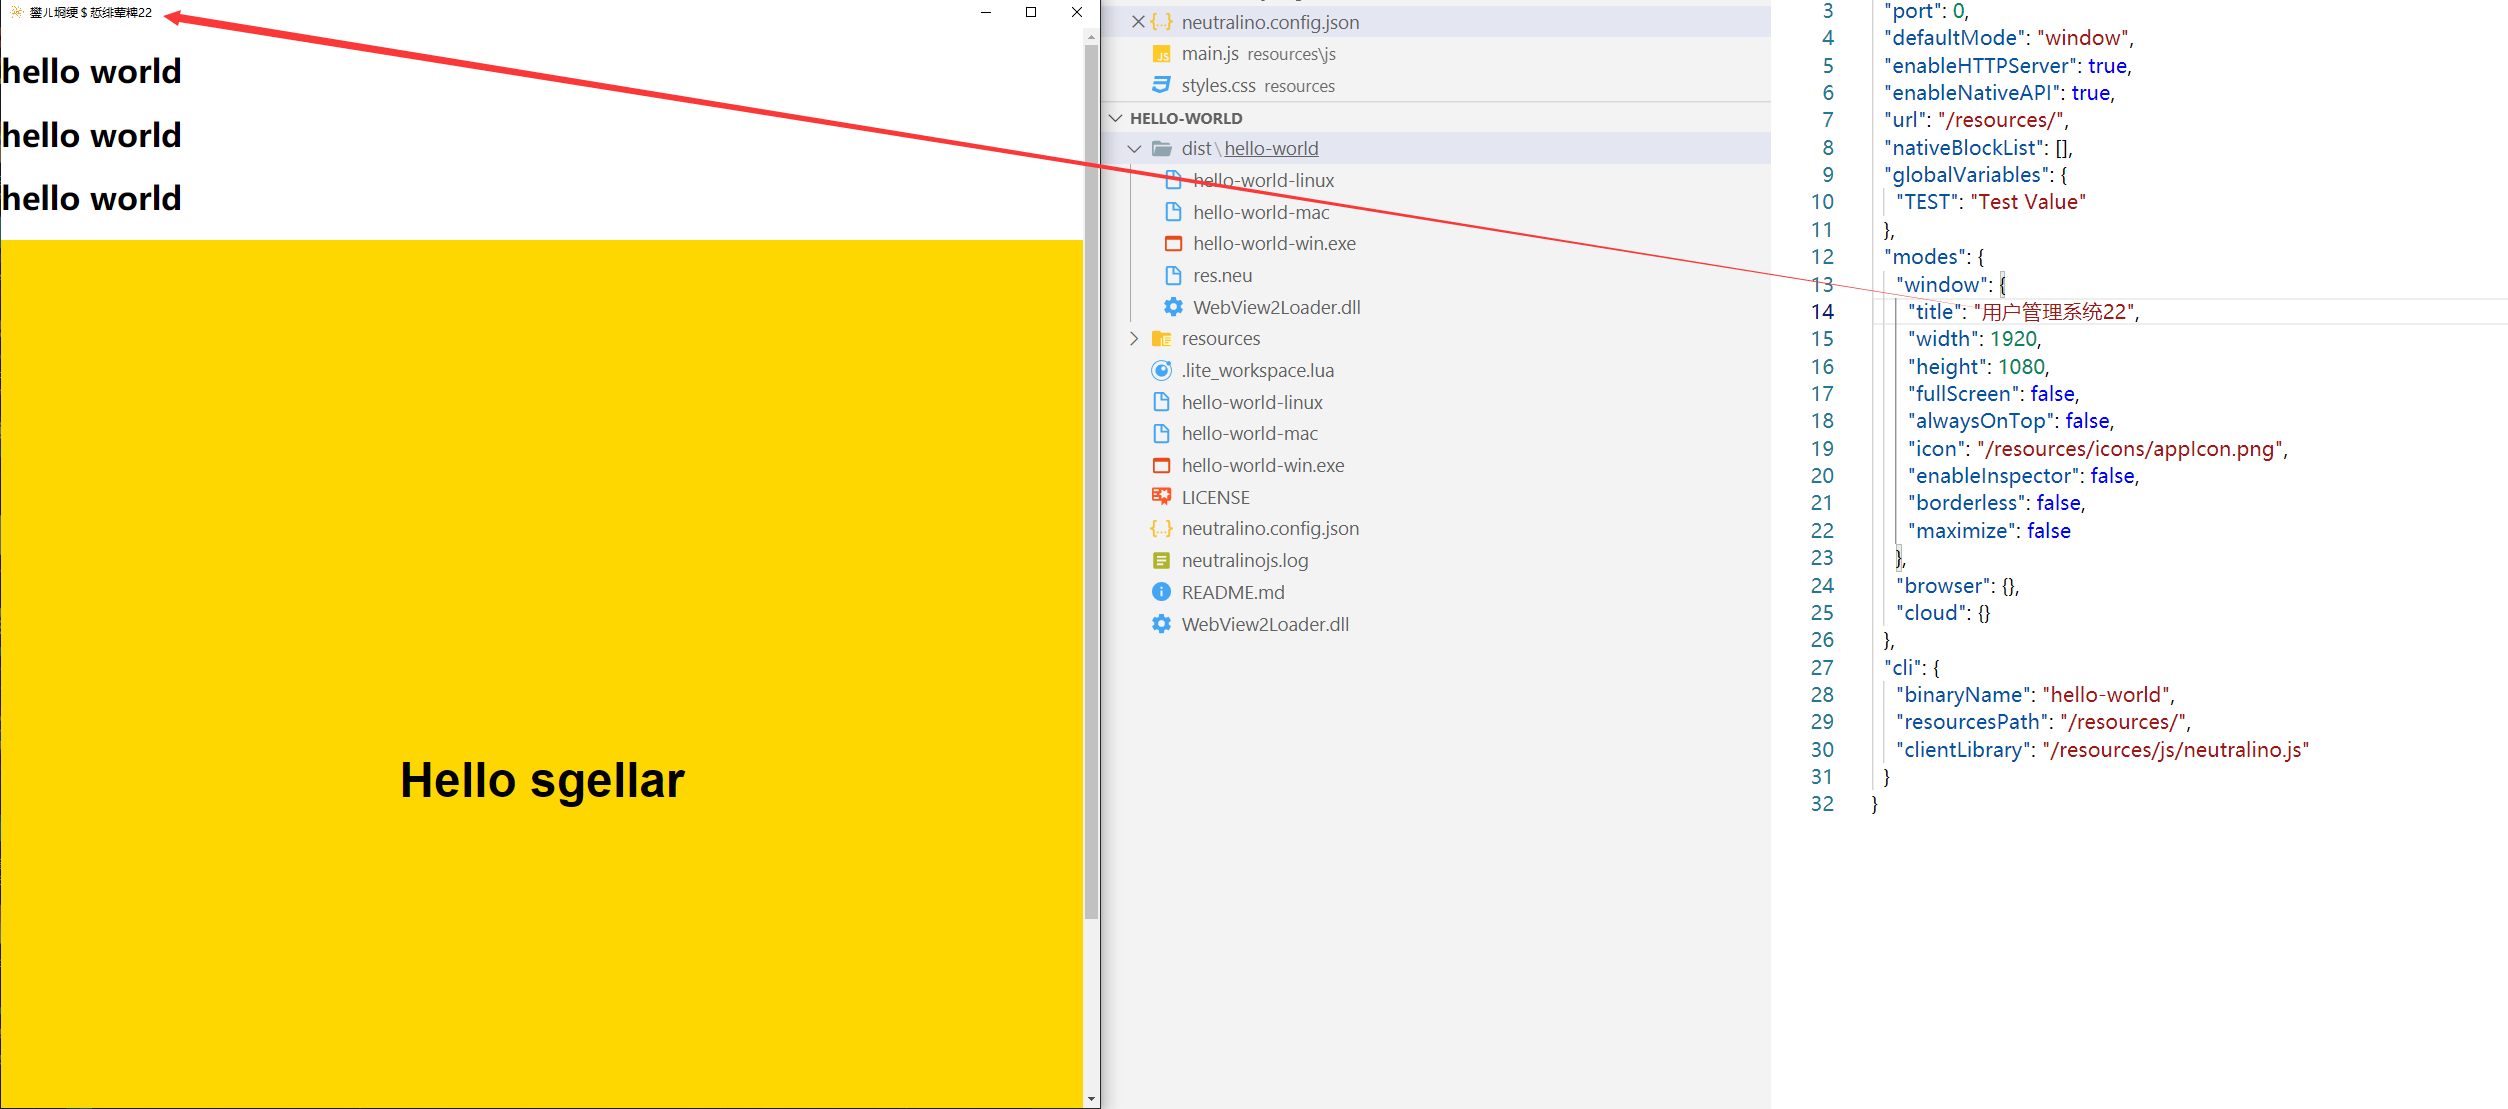Select hello-world-mac in root folder
Viewport: 2508px width, 1109px height.
(x=1249, y=434)
